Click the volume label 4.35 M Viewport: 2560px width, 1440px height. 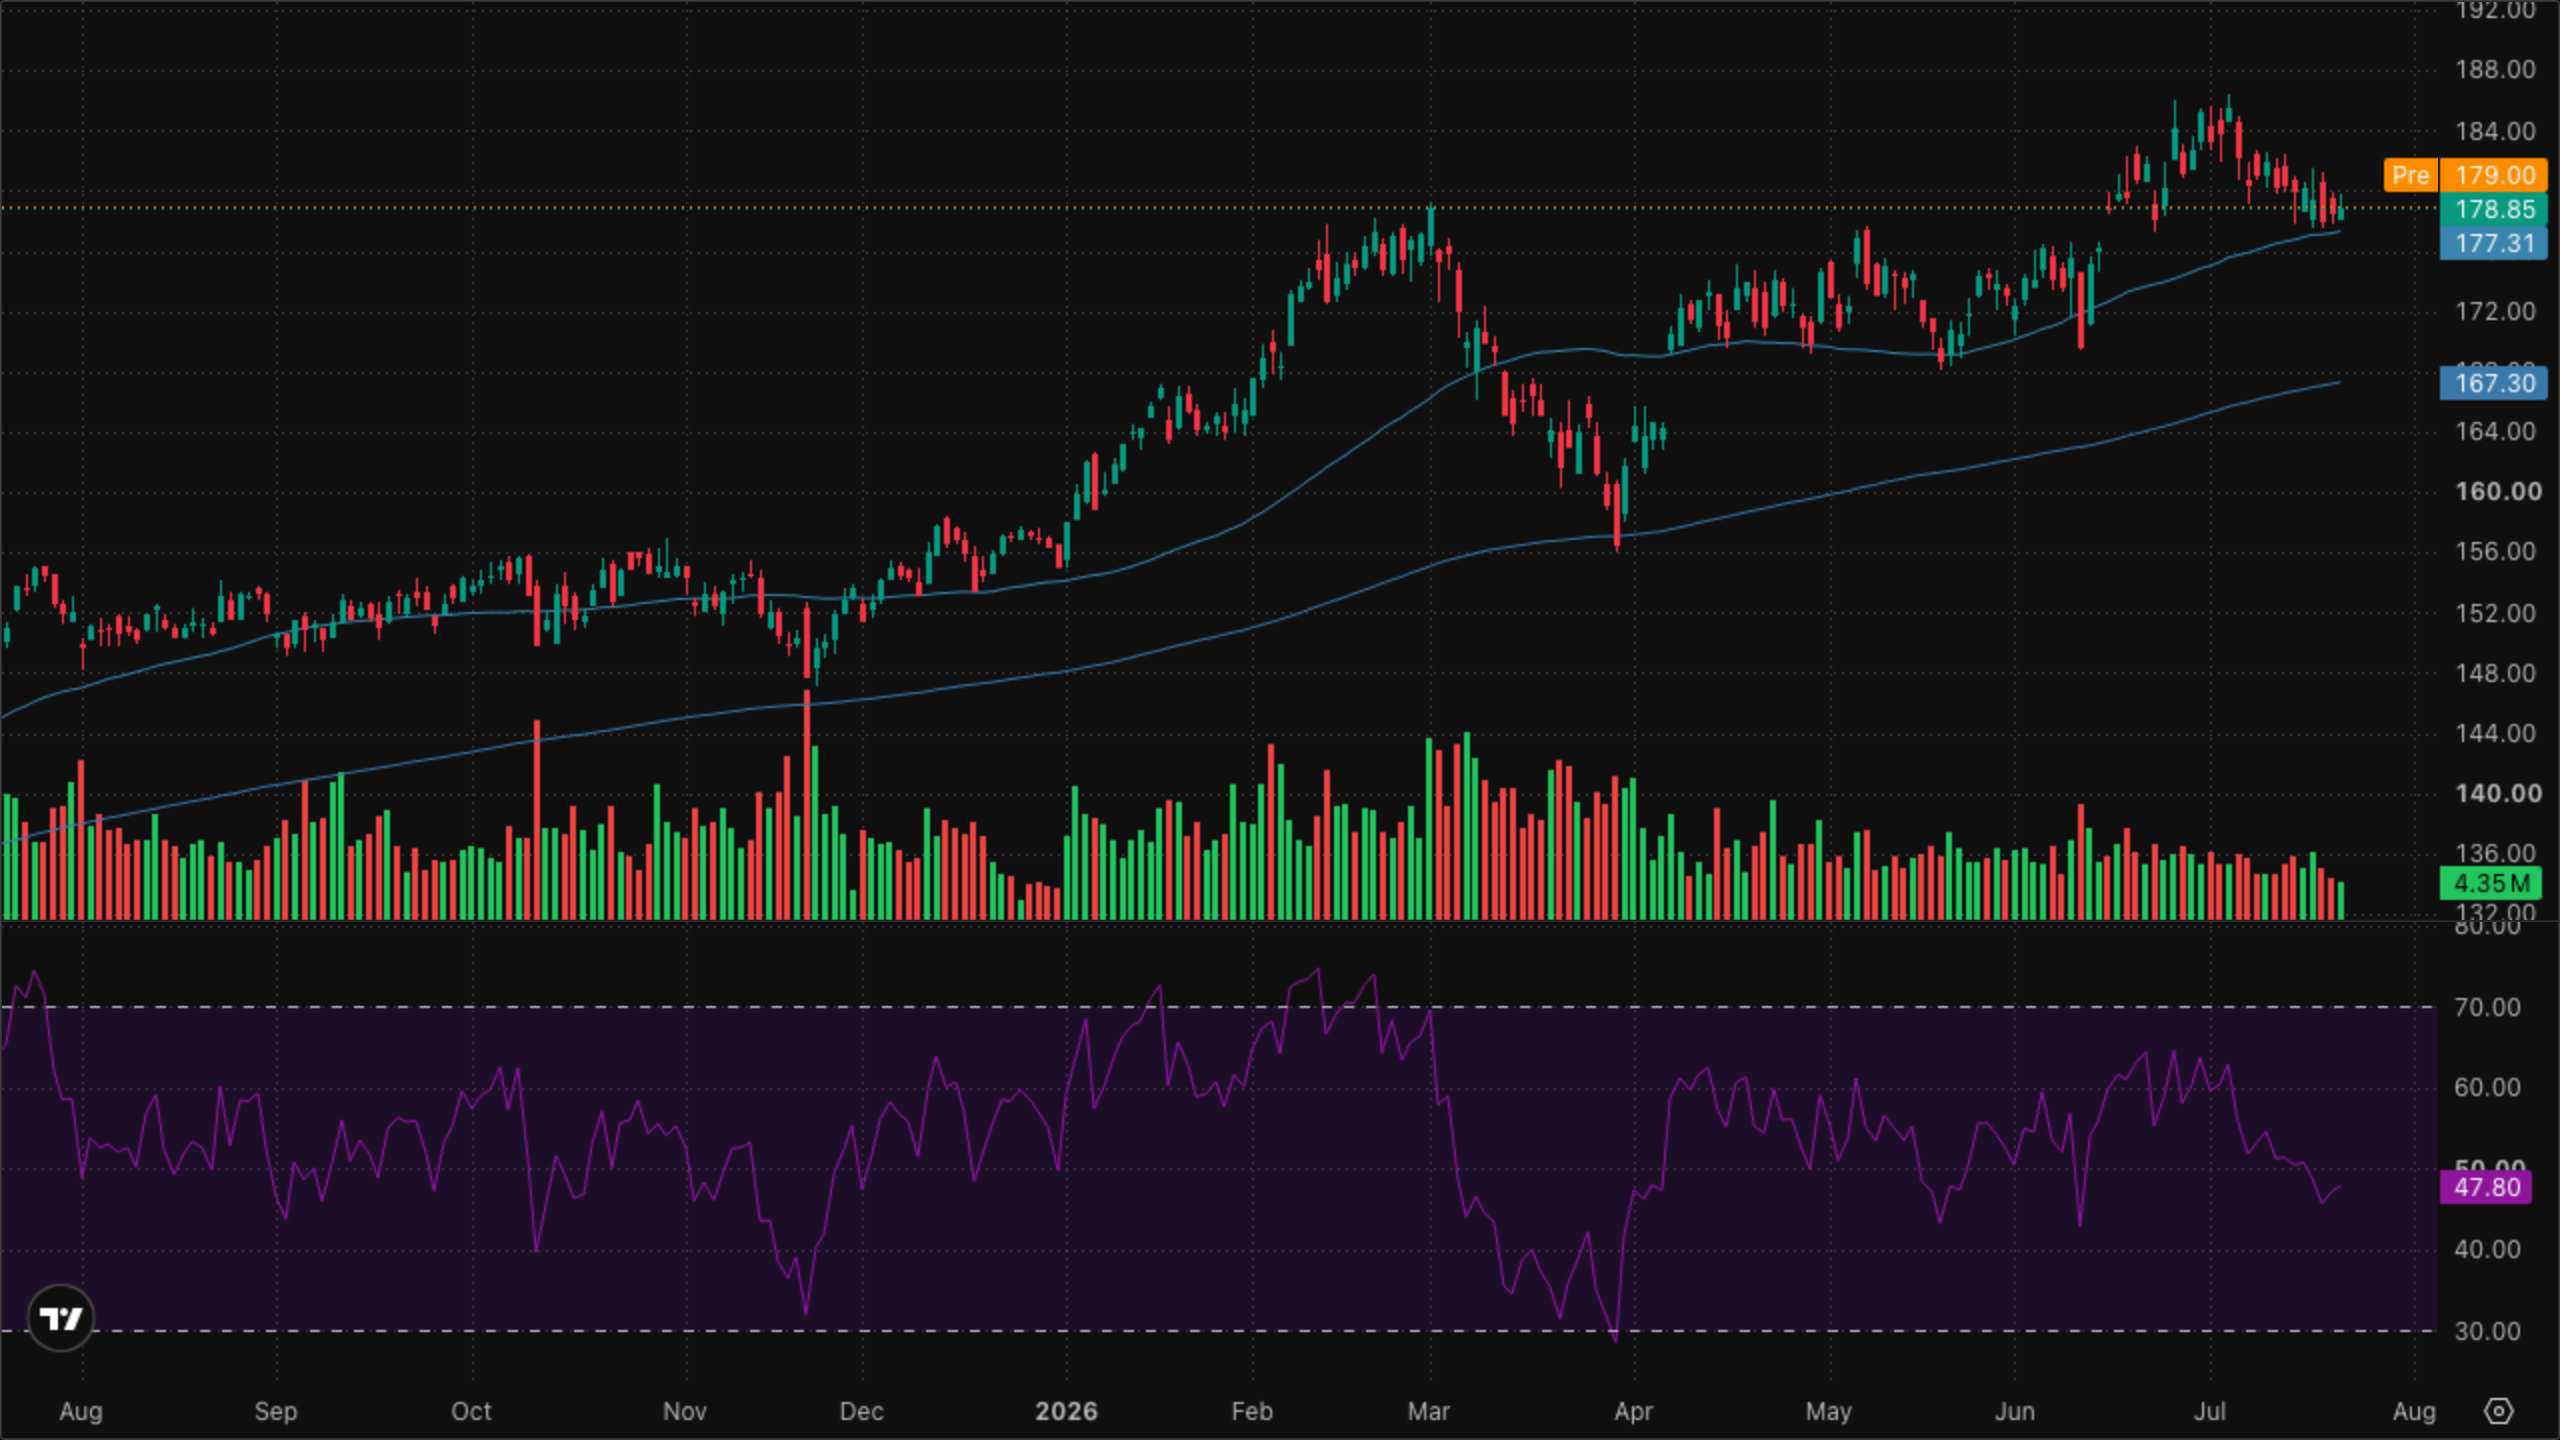click(x=2490, y=883)
